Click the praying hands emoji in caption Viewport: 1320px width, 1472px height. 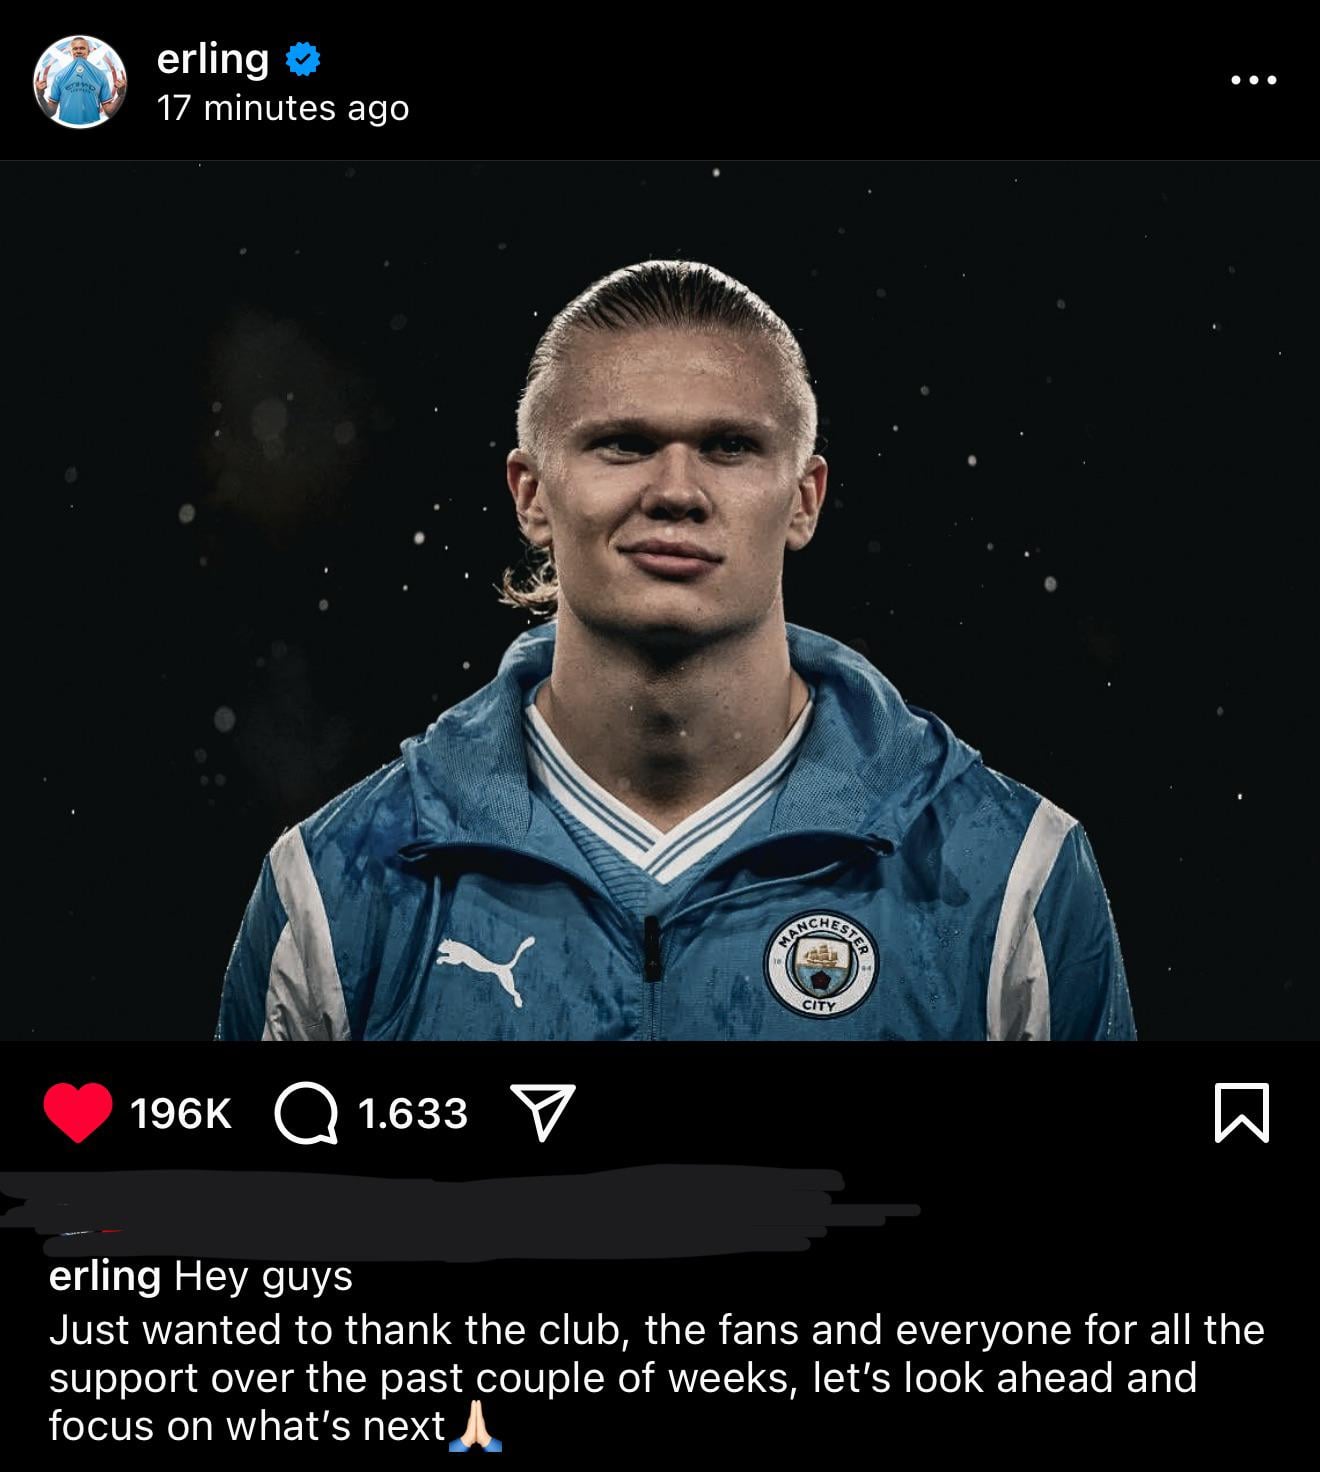475,1426
